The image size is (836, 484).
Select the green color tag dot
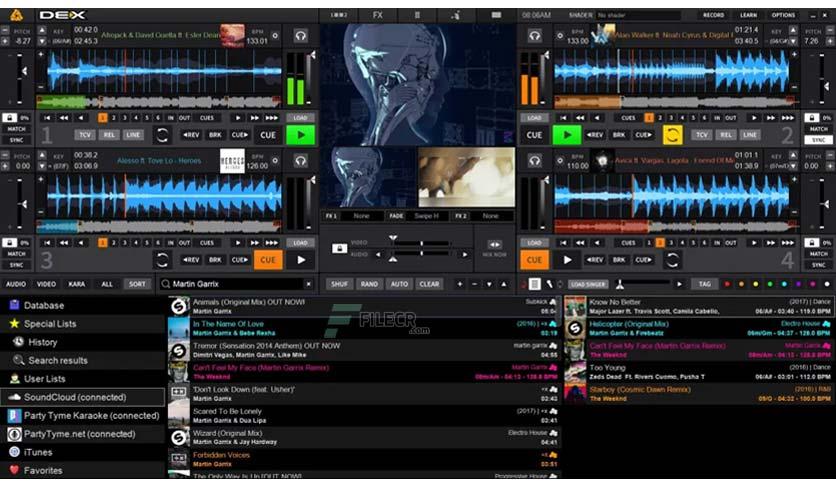(x=770, y=284)
